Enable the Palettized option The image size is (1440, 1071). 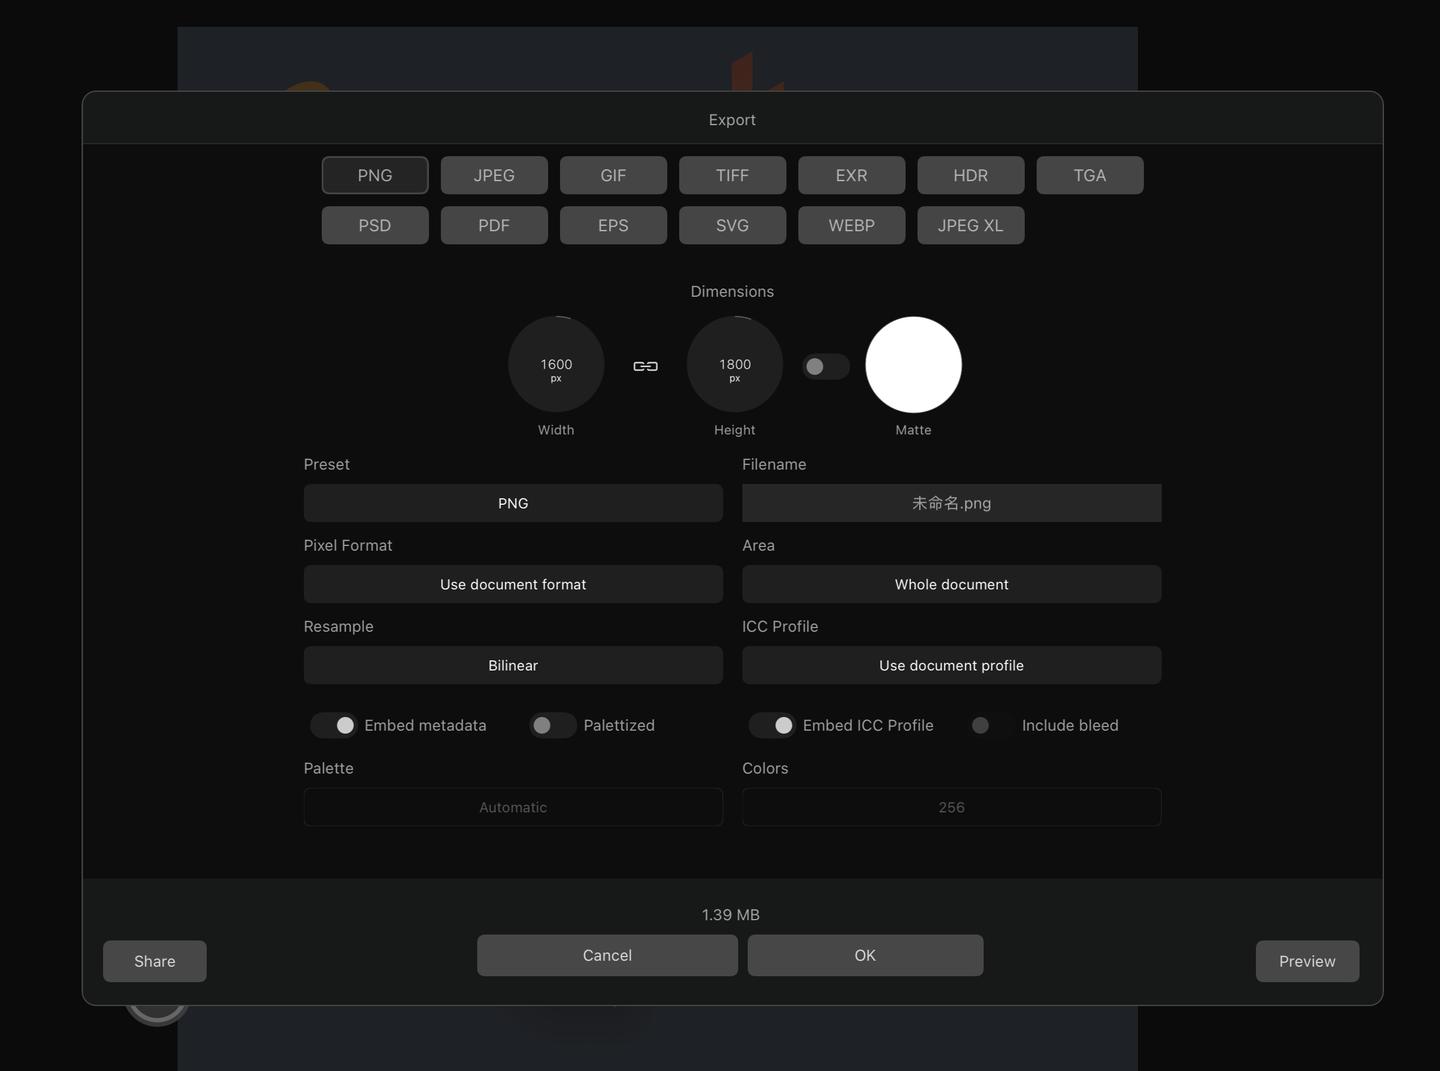pyautogui.click(x=552, y=725)
